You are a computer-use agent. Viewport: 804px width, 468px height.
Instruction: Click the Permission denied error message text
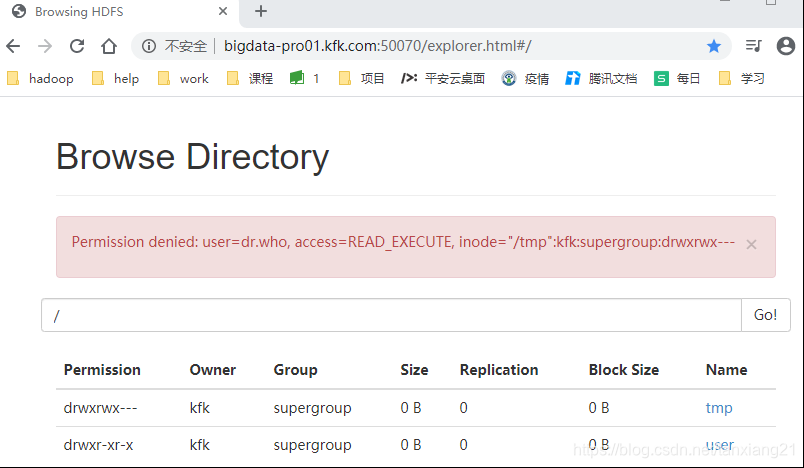[403, 242]
